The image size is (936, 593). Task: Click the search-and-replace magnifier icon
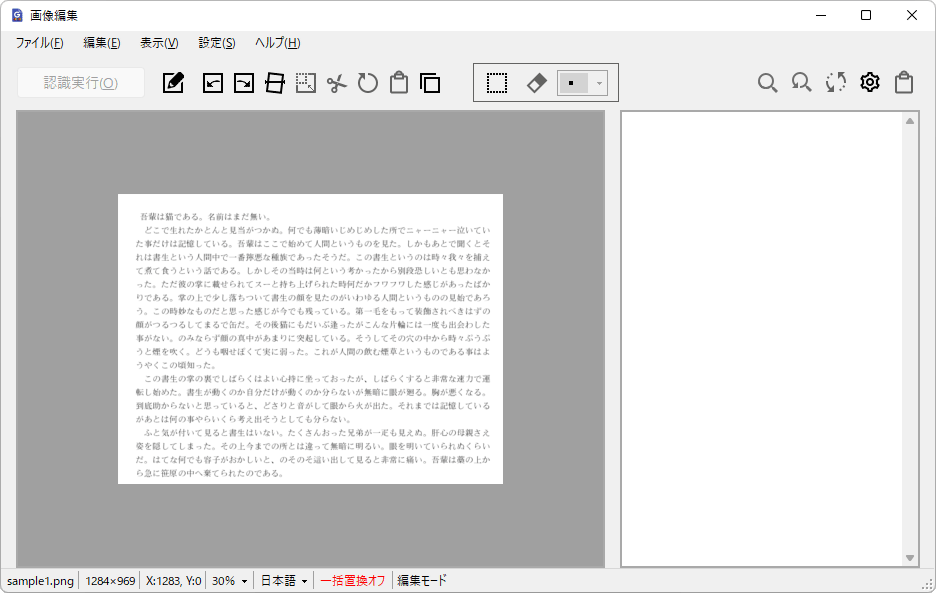801,82
